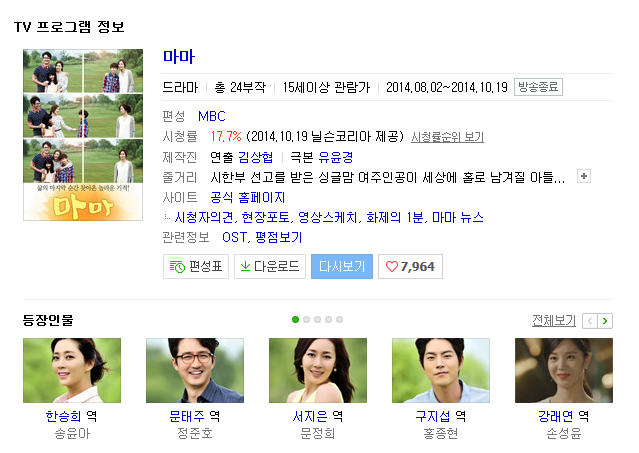Select the last cast pagination dot

pyautogui.click(x=339, y=319)
